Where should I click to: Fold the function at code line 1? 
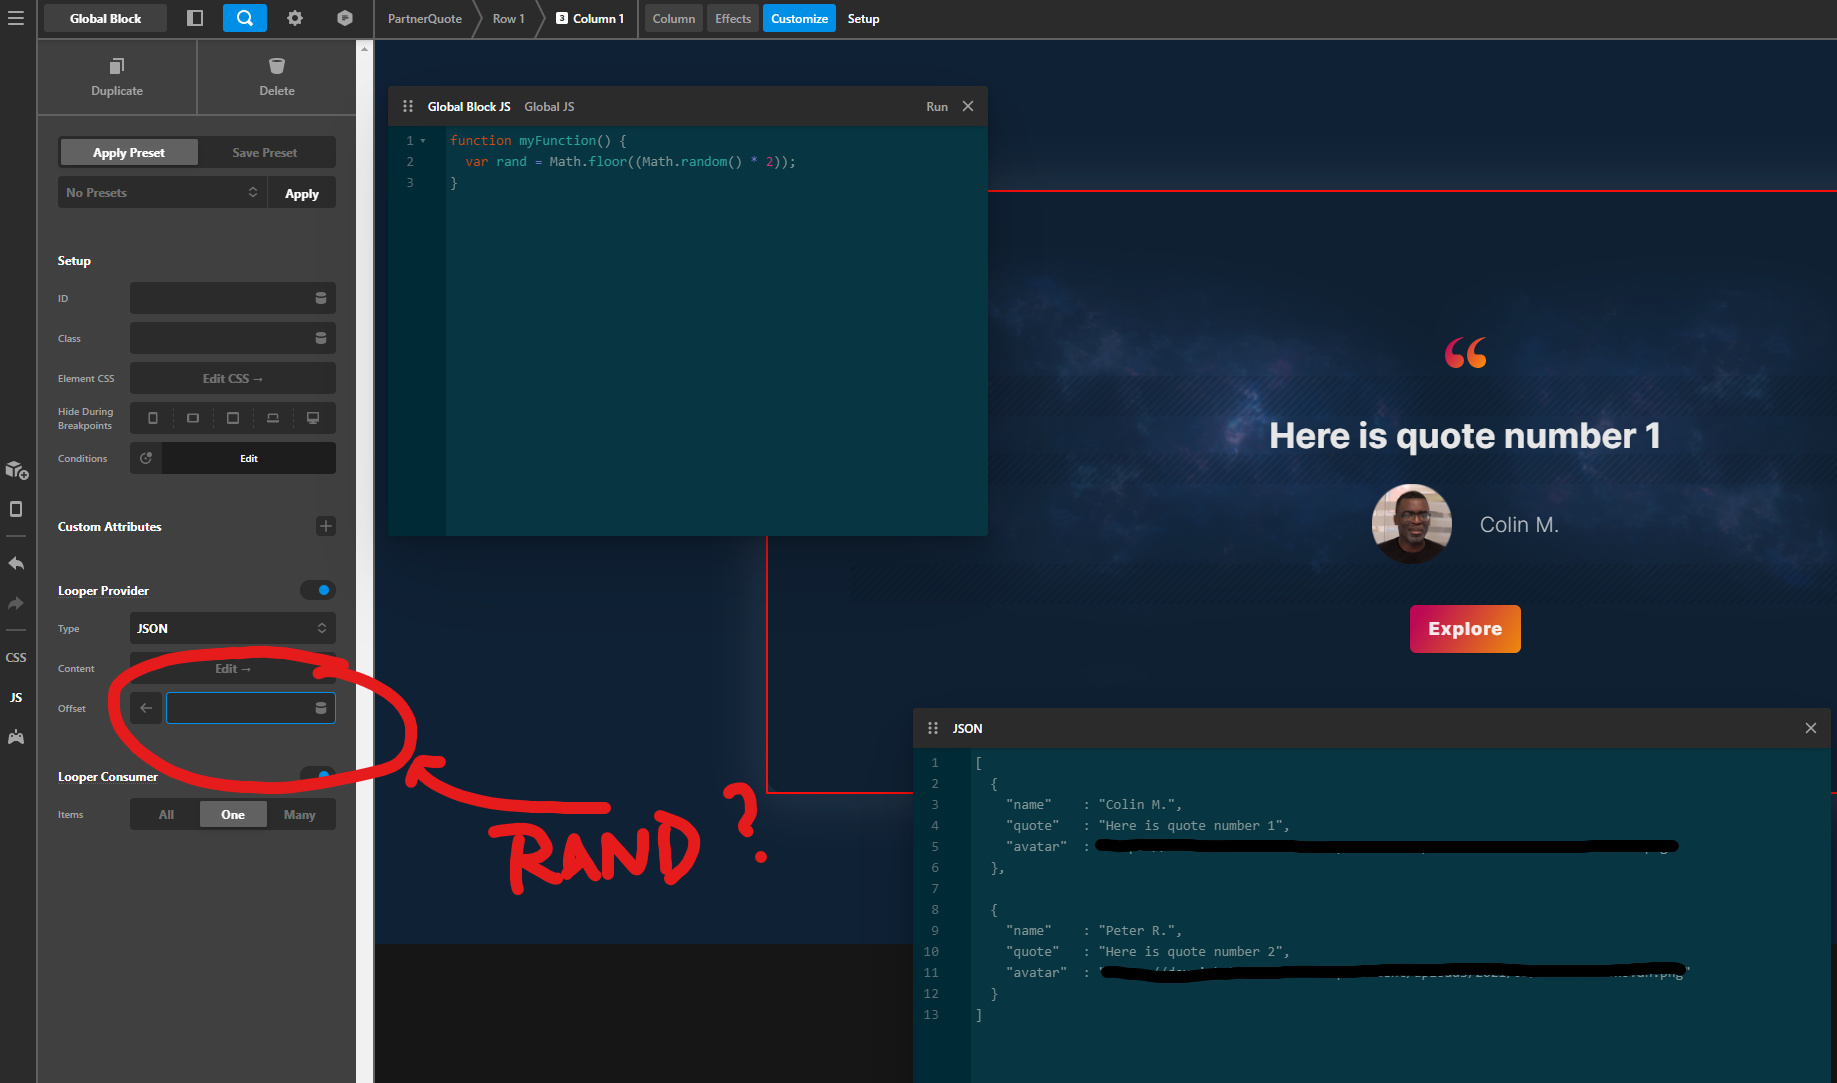pyautogui.click(x=423, y=141)
